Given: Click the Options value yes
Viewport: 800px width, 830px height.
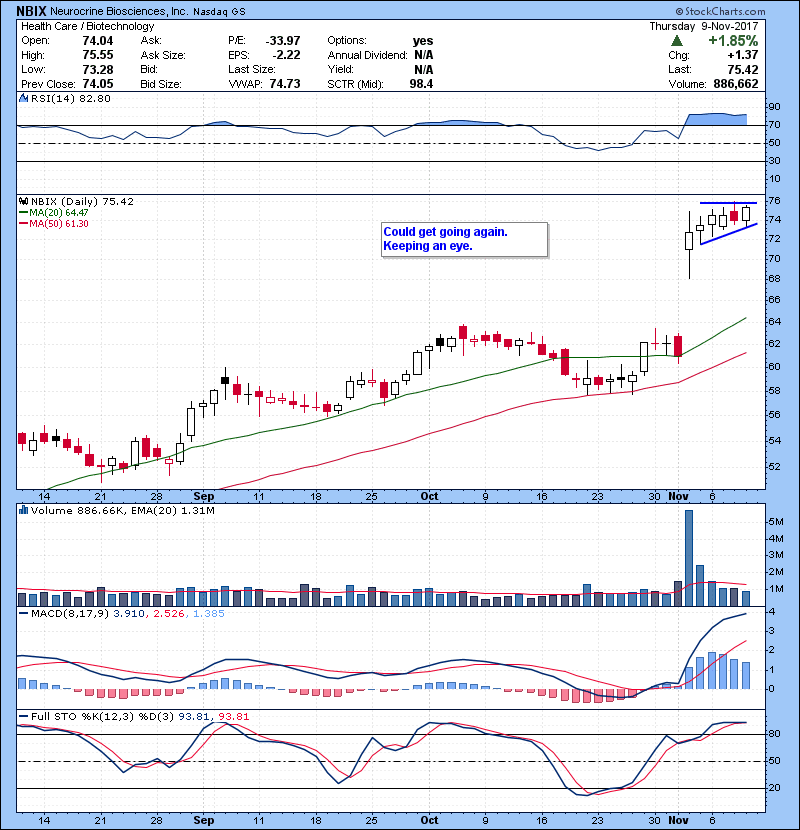Looking at the screenshot, I should pos(423,41).
